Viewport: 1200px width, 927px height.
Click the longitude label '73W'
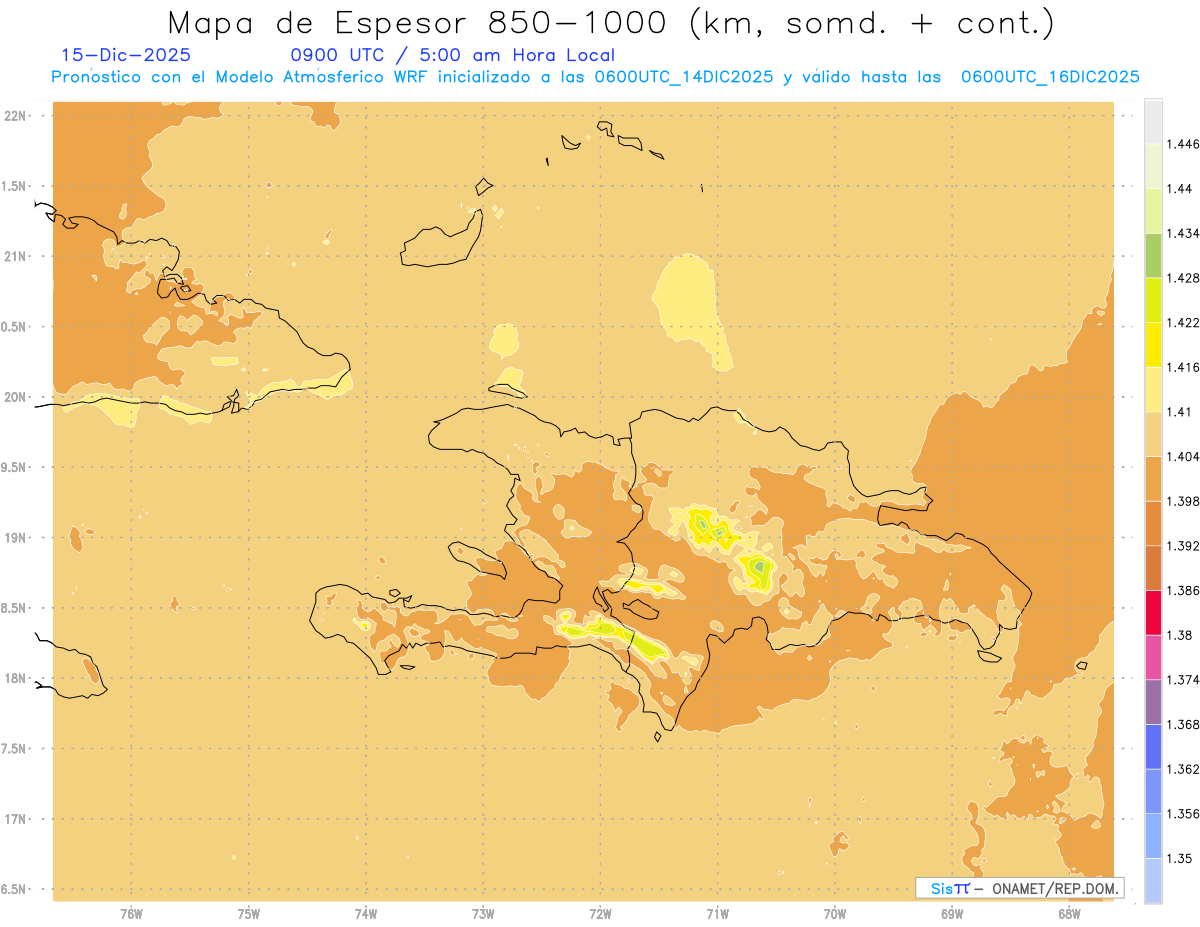pyautogui.click(x=483, y=914)
